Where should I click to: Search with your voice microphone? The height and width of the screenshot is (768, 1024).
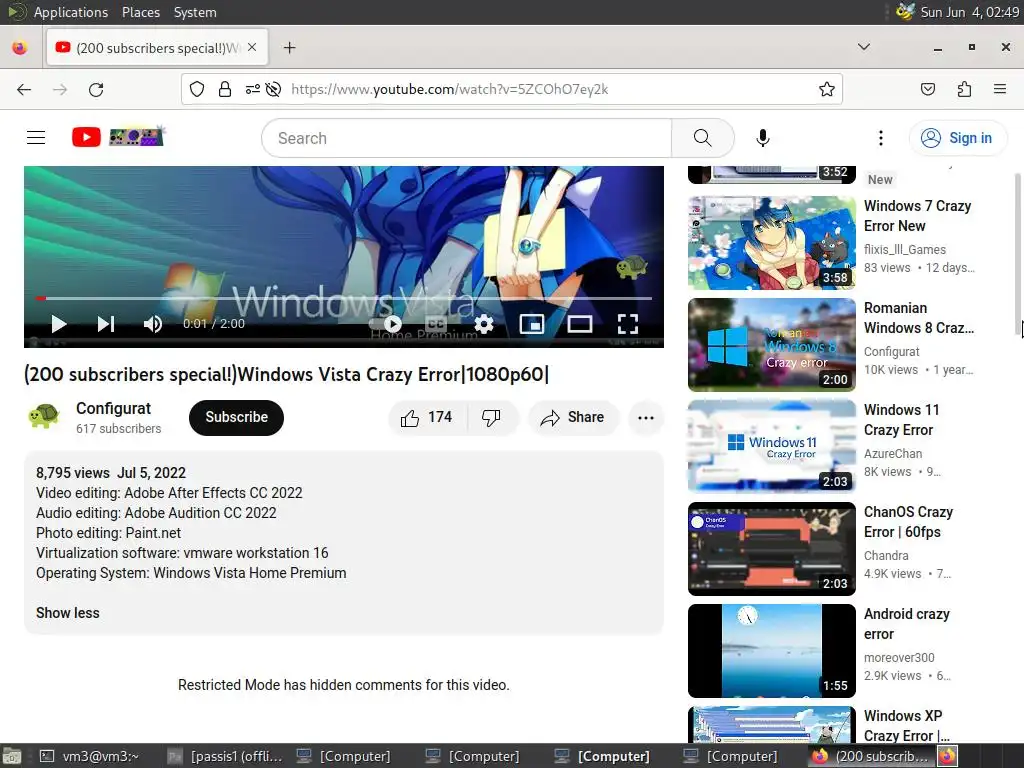763,138
